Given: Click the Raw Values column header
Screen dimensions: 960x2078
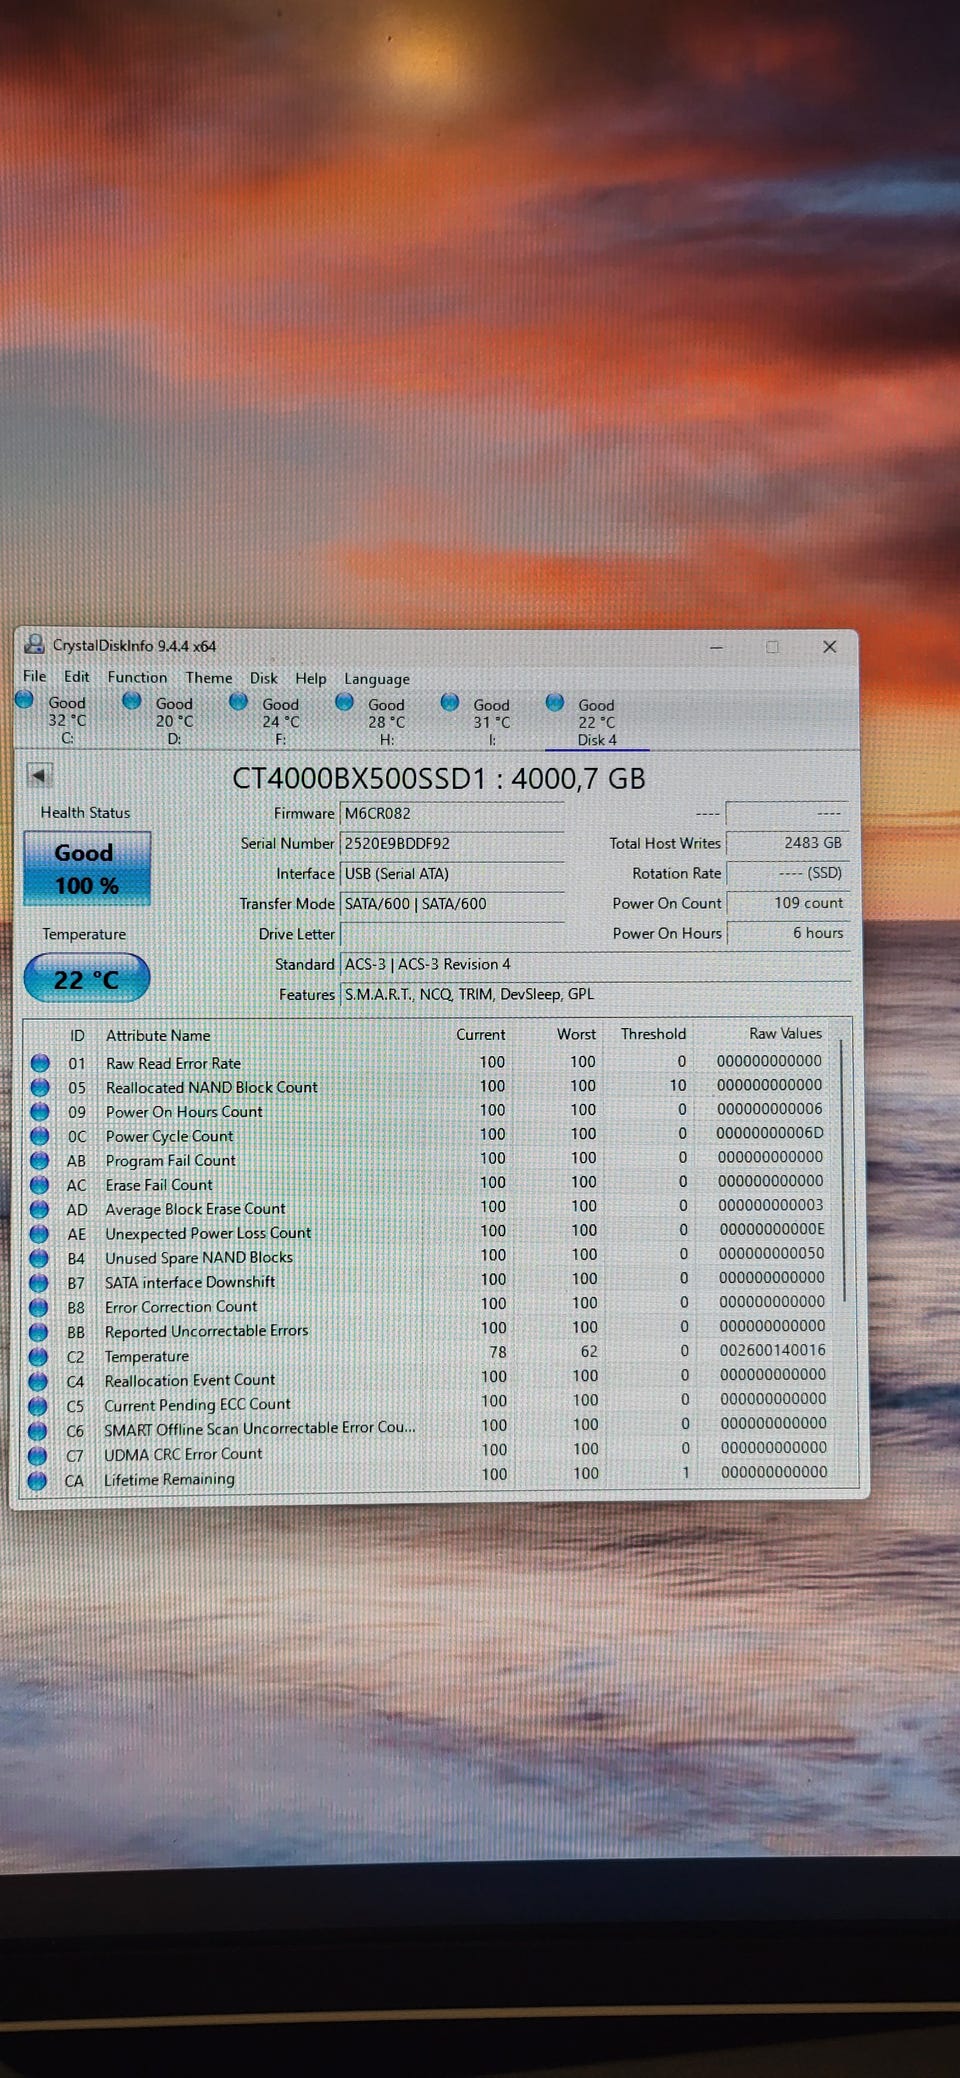Looking at the screenshot, I should 786,1033.
